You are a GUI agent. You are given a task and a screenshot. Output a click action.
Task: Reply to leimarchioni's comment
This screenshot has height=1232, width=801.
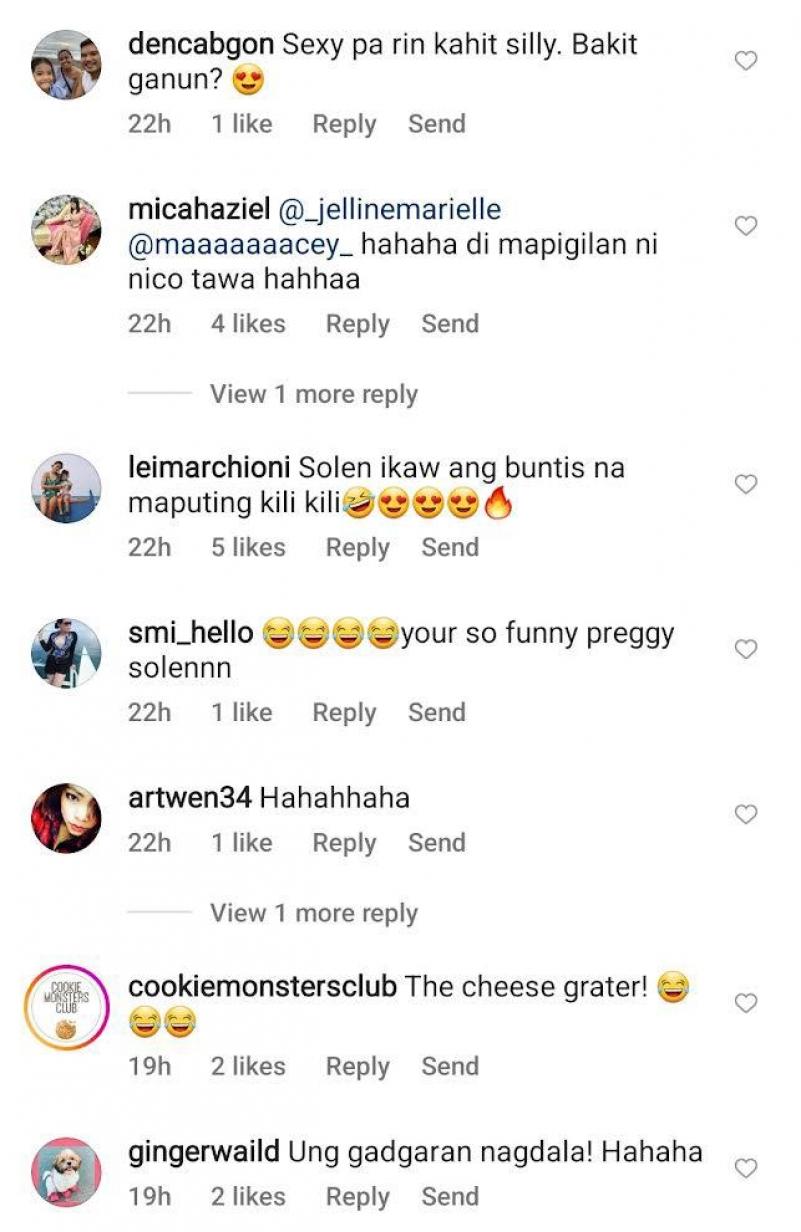tap(357, 548)
